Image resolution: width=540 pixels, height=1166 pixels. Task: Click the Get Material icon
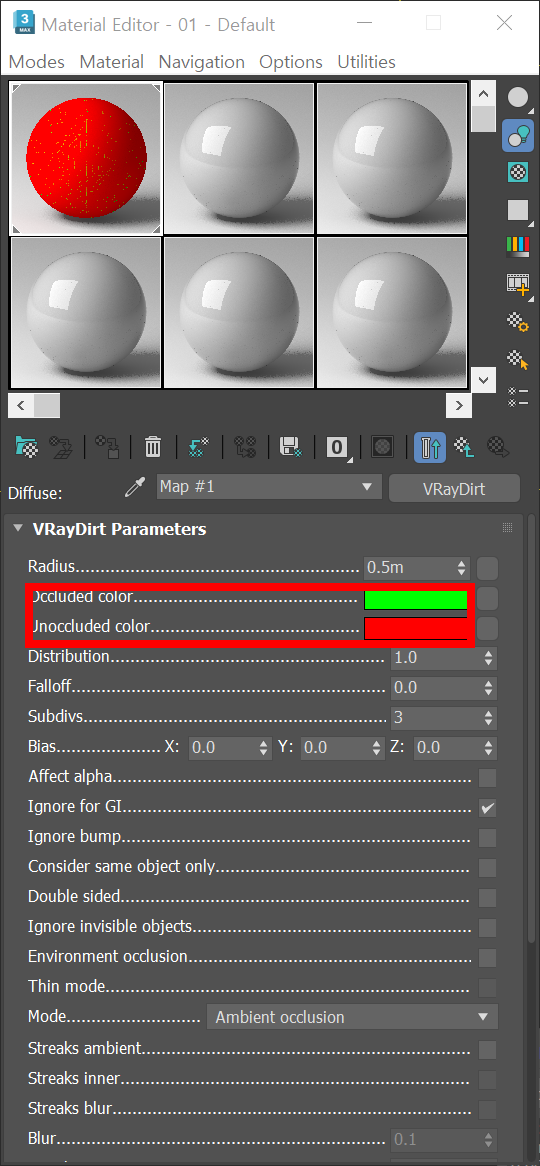coord(27,447)
